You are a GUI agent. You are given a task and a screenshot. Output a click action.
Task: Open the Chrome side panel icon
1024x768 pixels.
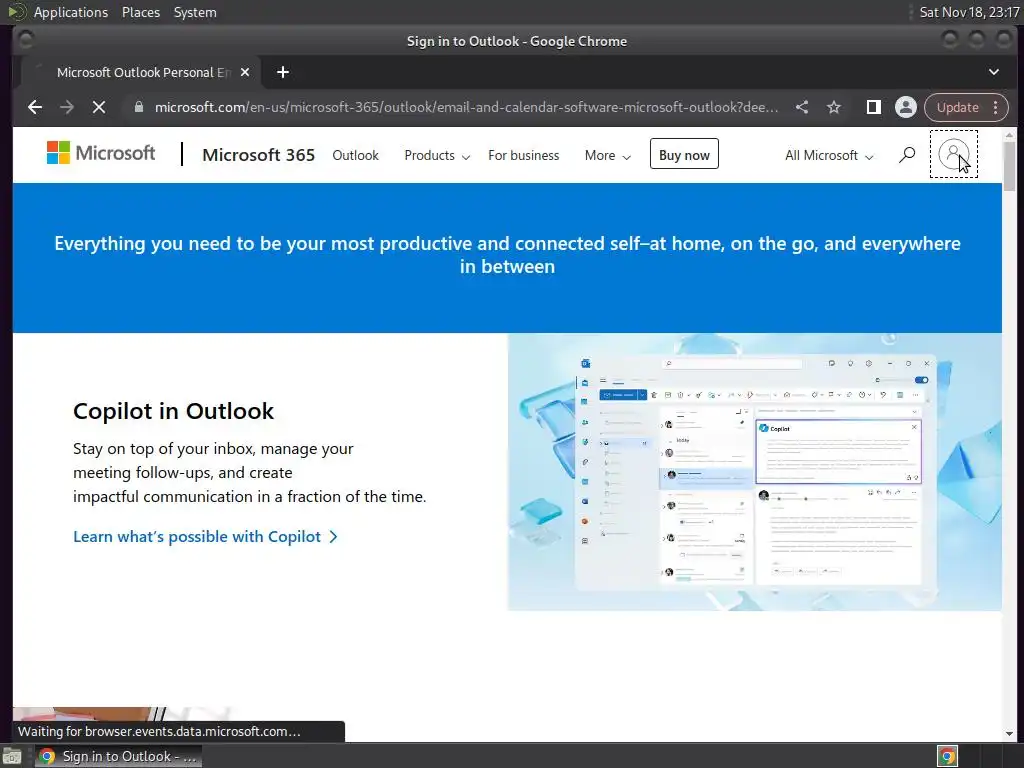(873, 107)
